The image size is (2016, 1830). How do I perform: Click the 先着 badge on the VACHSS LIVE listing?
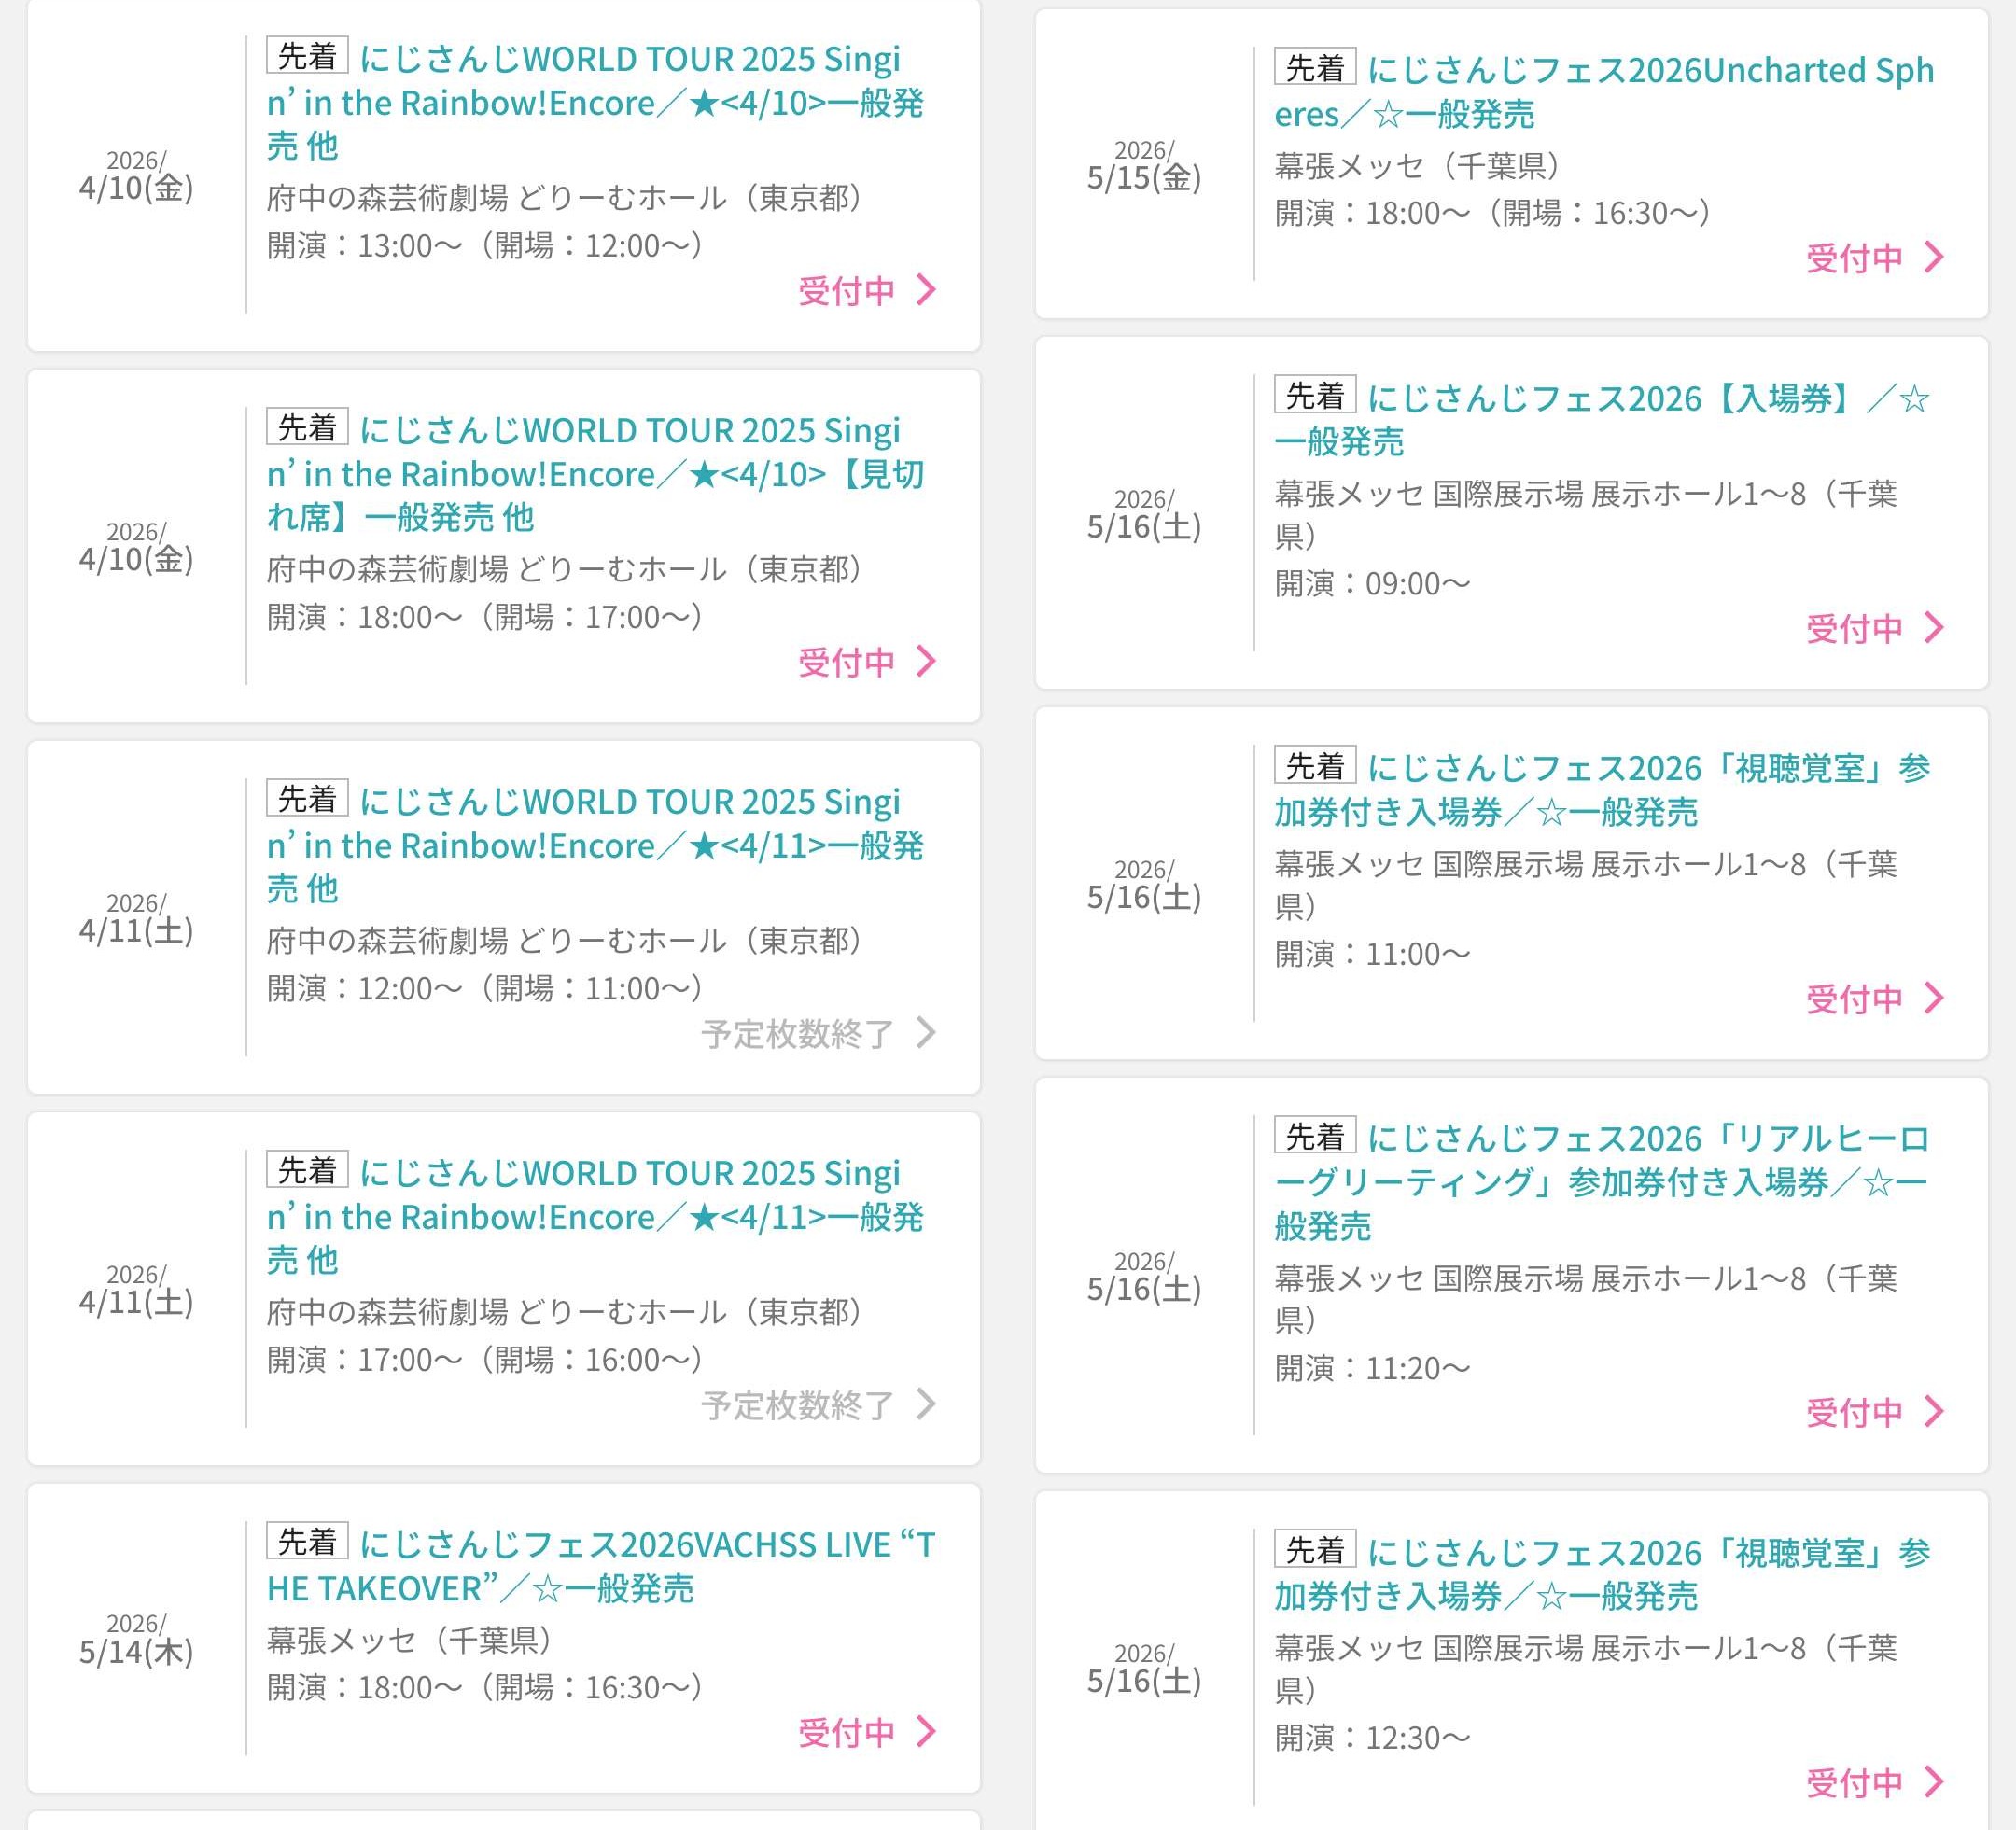click(x=307, y=1541)
